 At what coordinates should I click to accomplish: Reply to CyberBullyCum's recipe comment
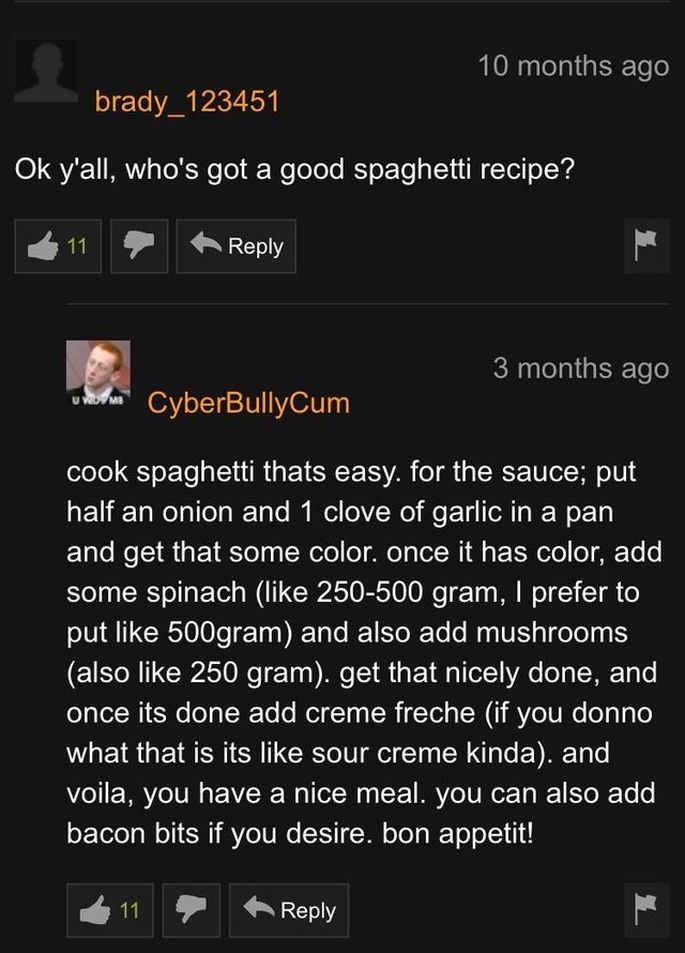click(289, 910)
